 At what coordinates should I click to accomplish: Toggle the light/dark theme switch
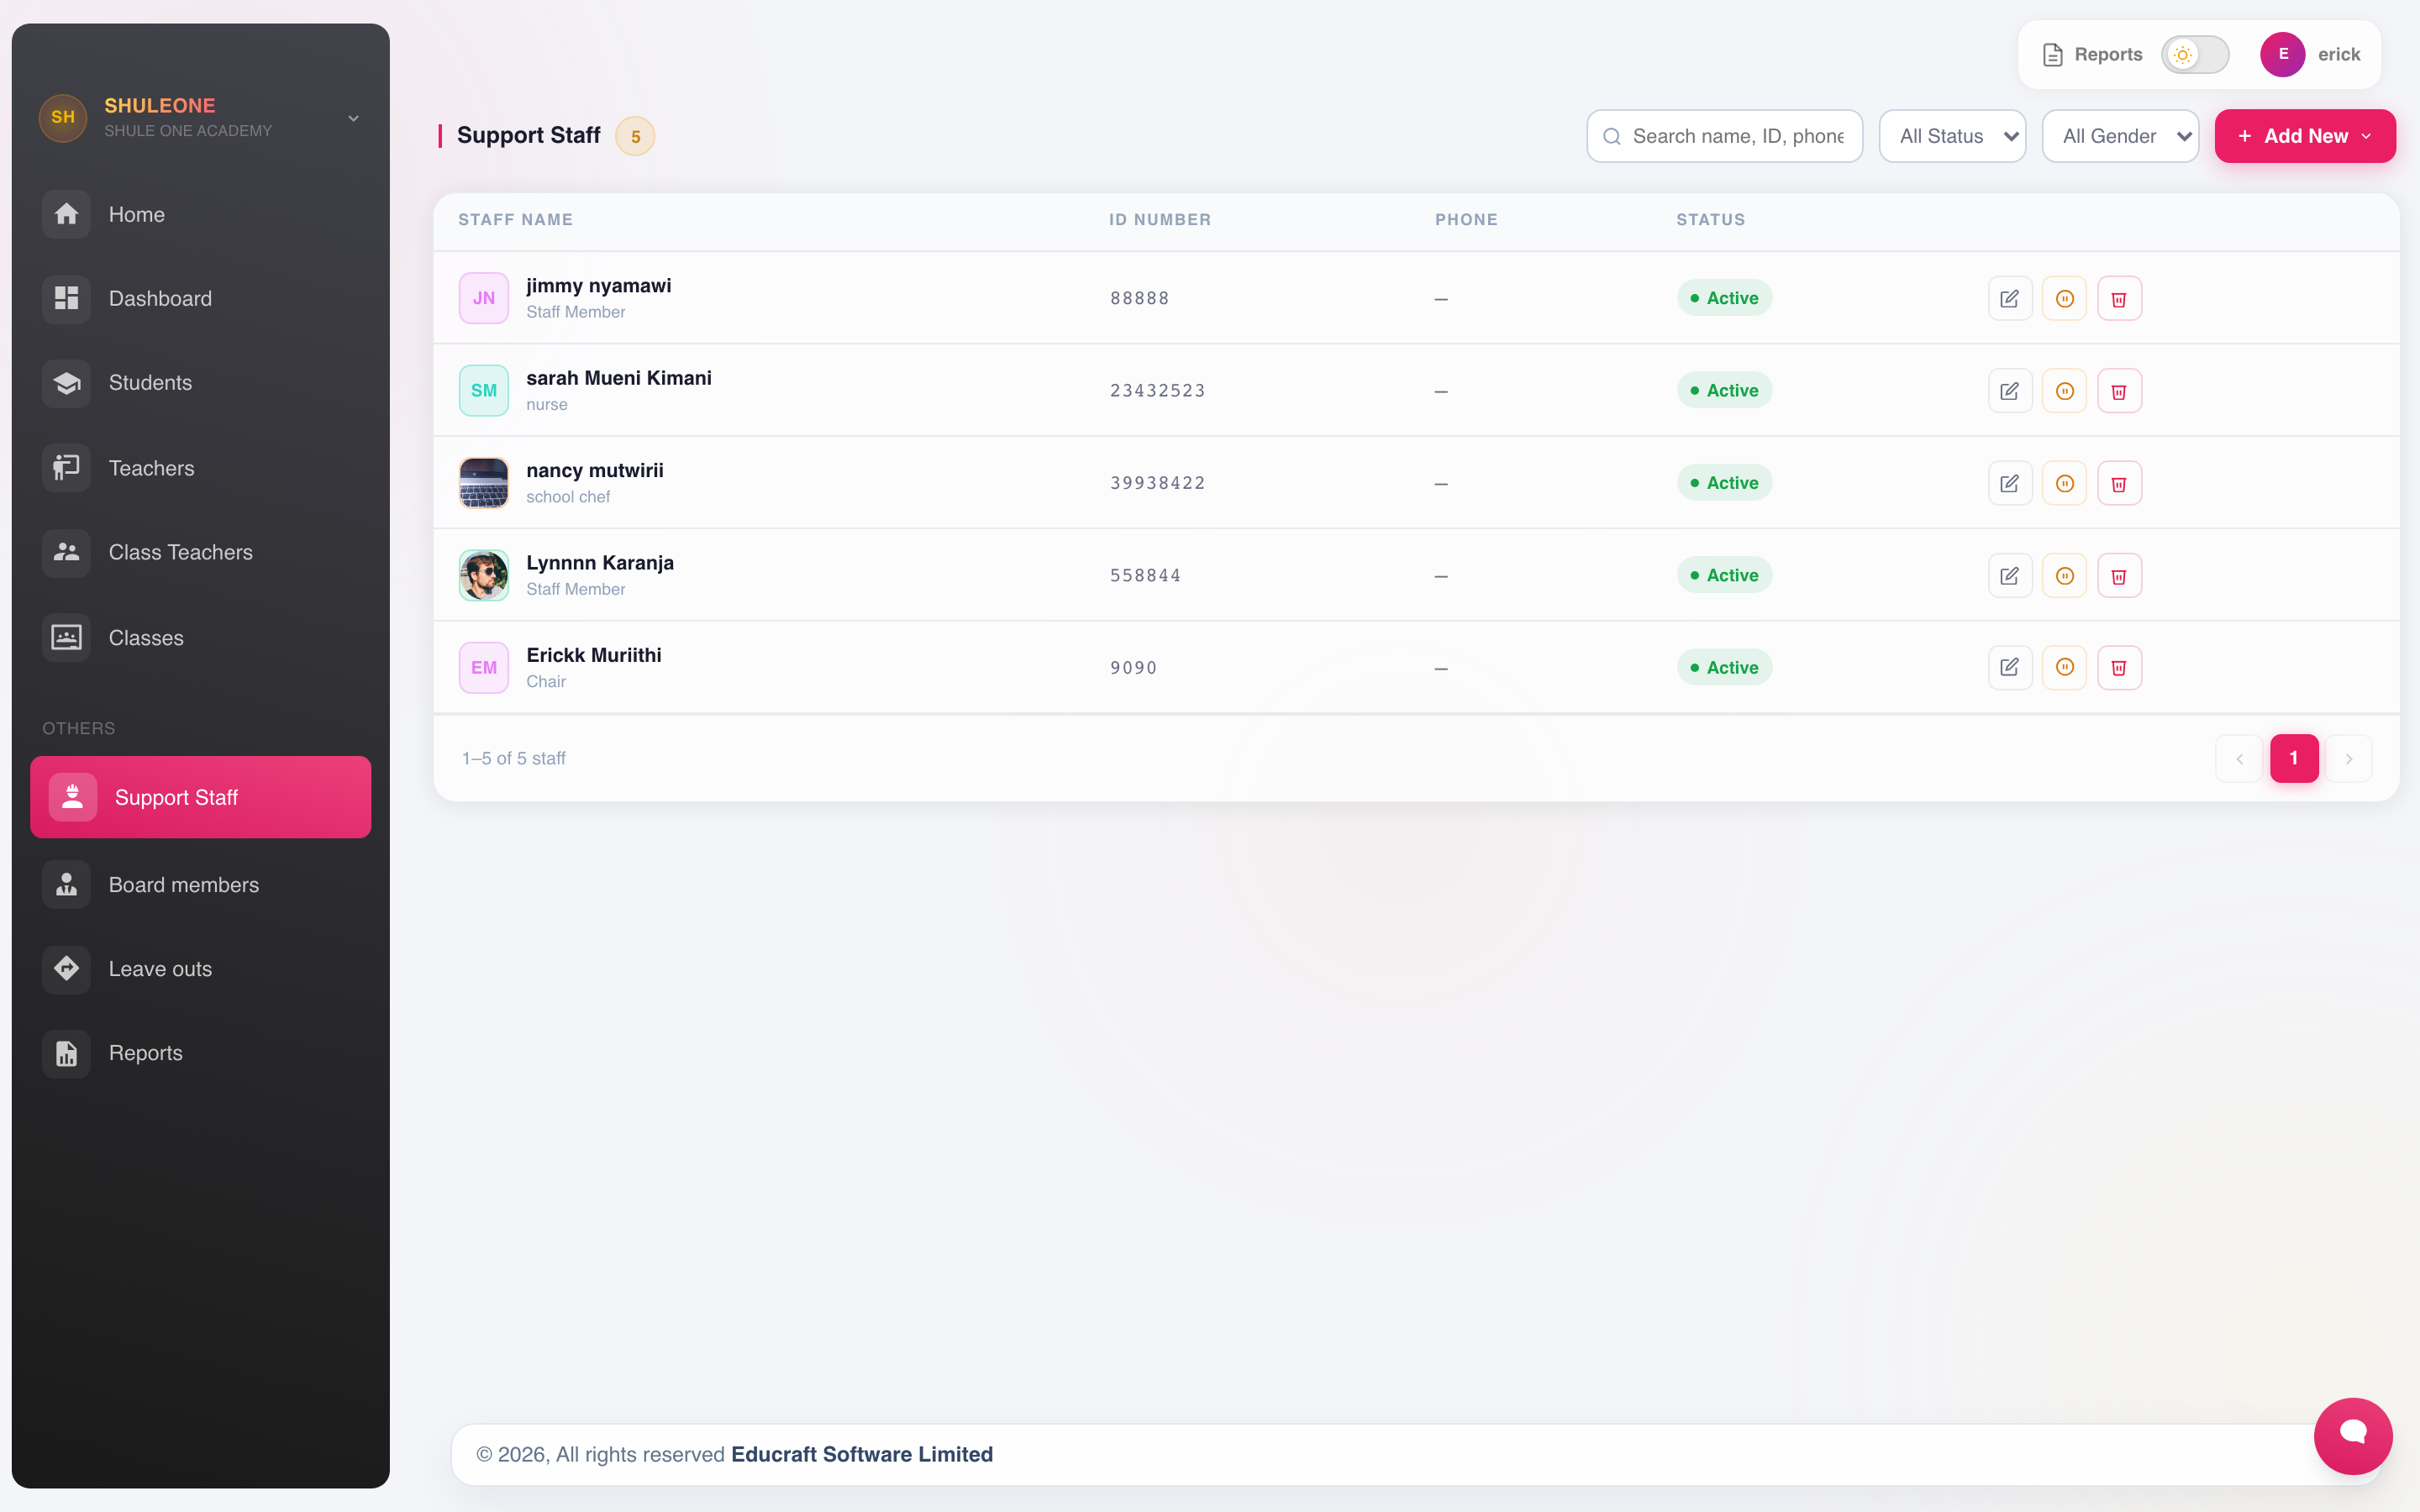[2195, 55]
